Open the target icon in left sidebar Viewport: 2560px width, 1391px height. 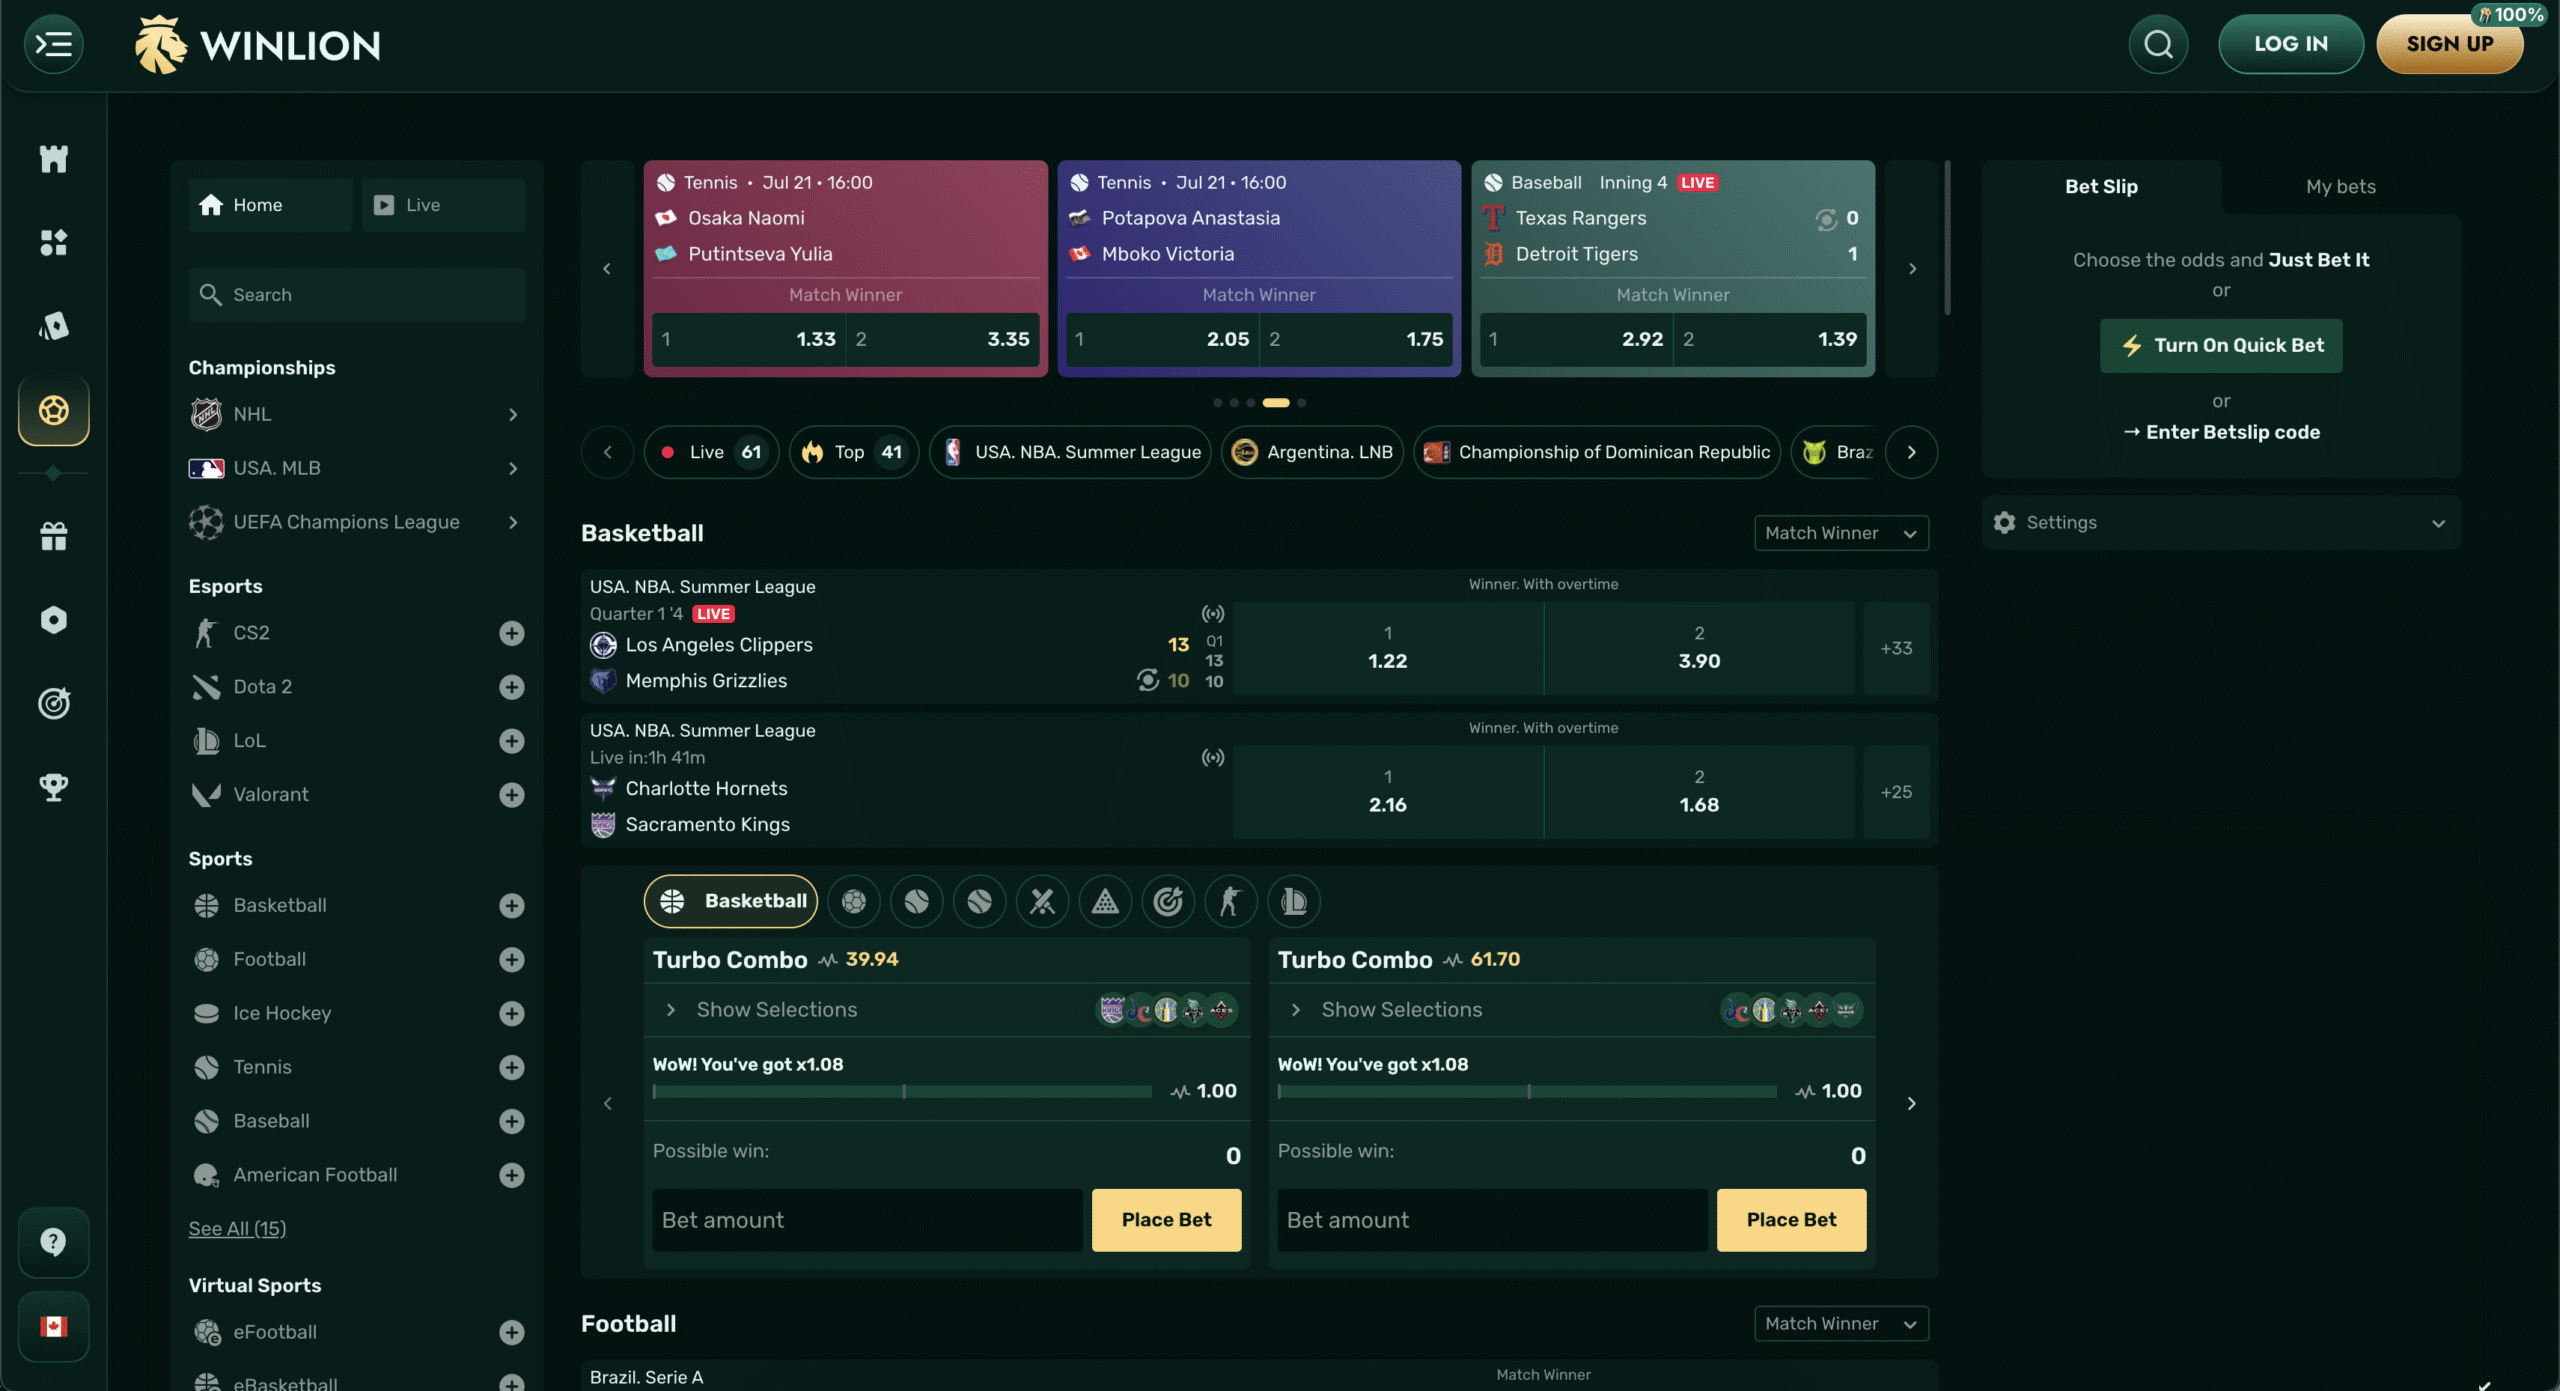(54, 703)
